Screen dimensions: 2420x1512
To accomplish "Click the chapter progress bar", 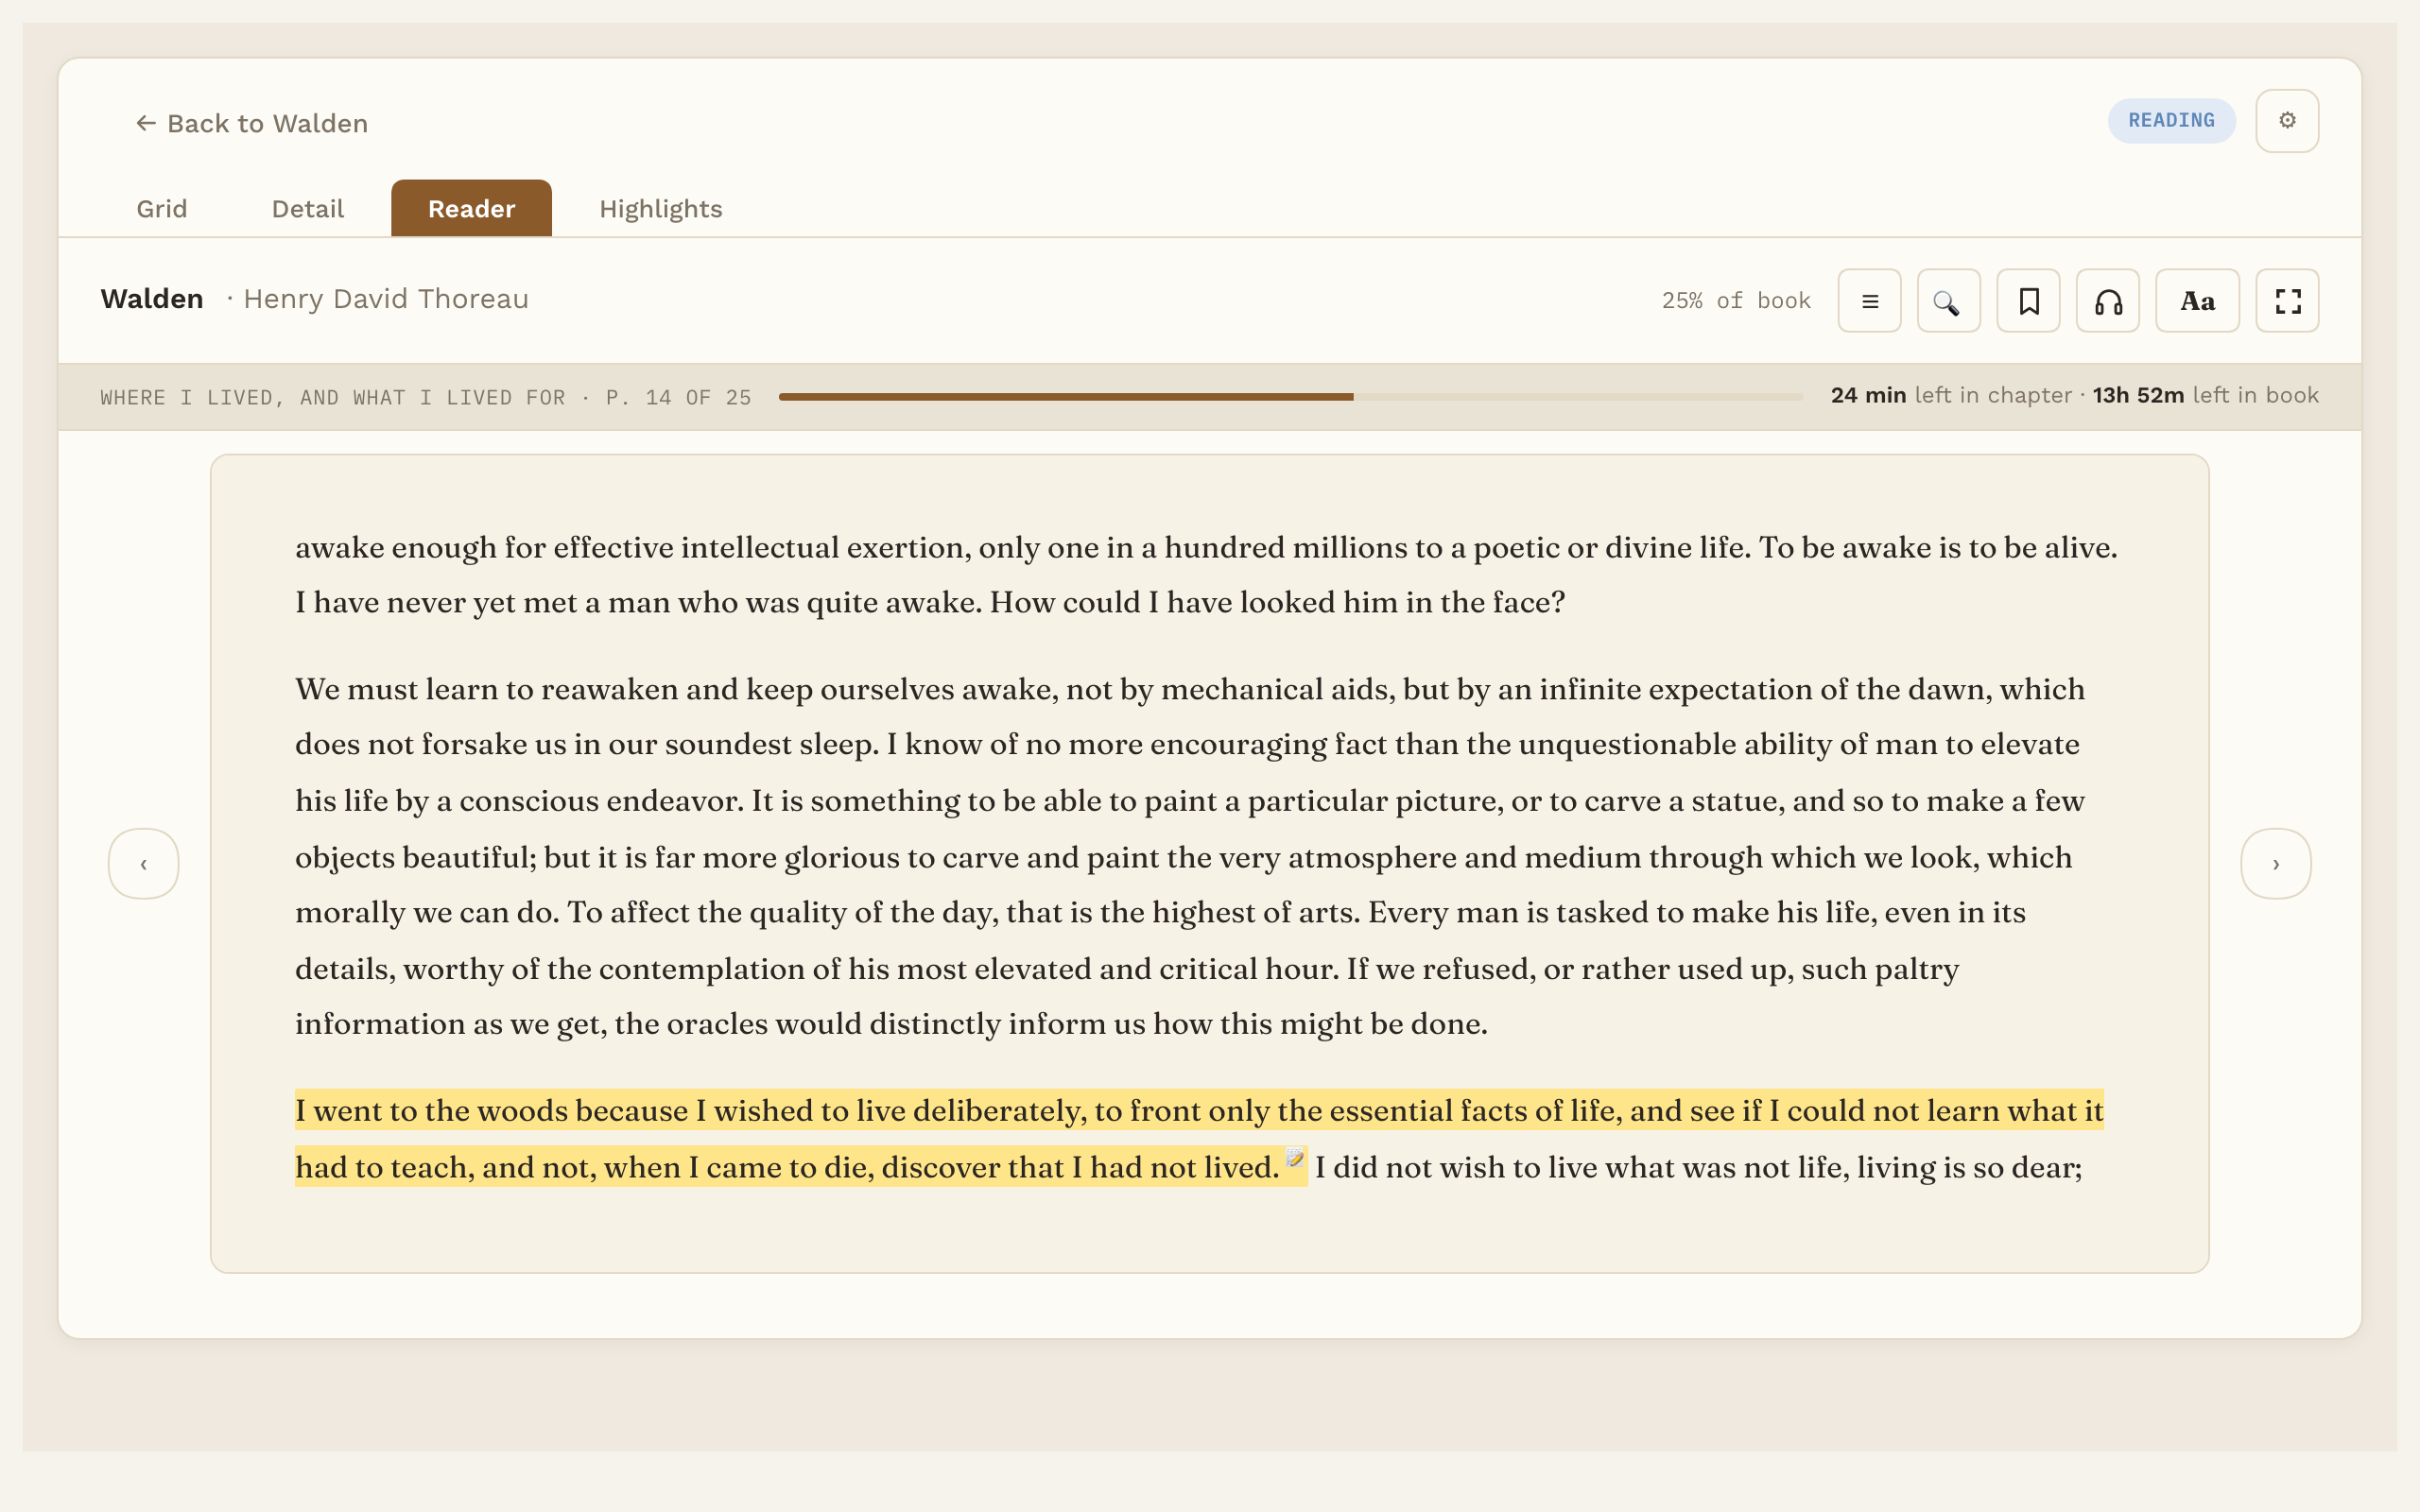I will point(1290,397).
